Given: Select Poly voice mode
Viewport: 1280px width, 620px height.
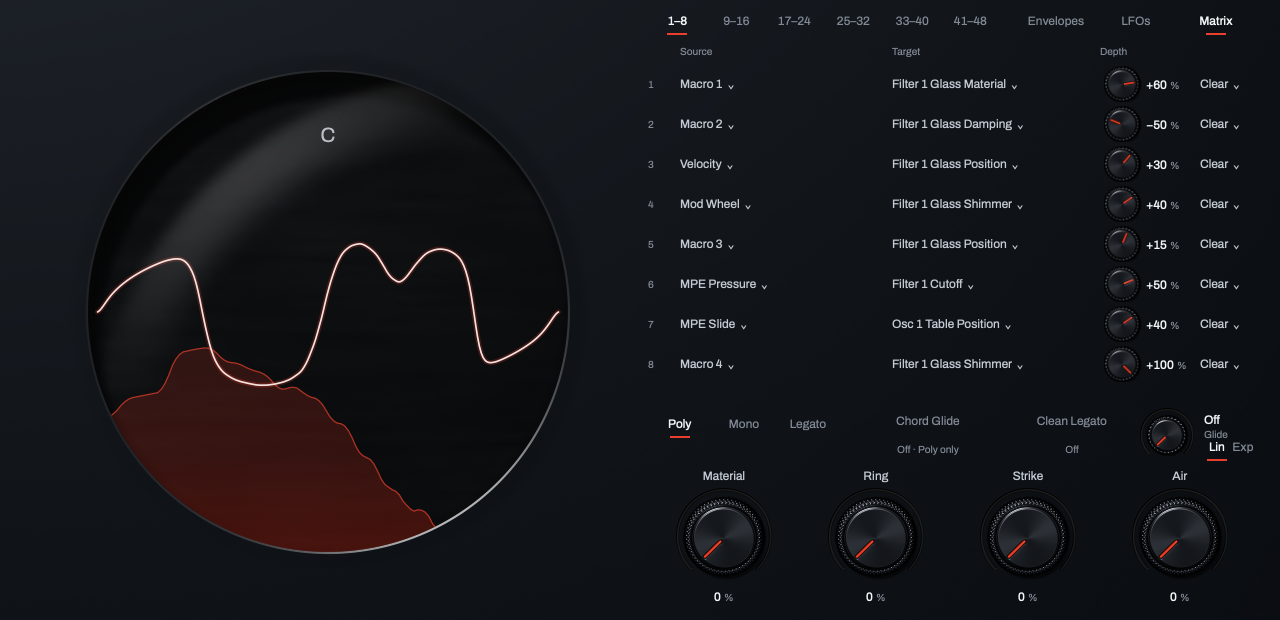Looking at the screenshot, I should [x=680, y=424].
